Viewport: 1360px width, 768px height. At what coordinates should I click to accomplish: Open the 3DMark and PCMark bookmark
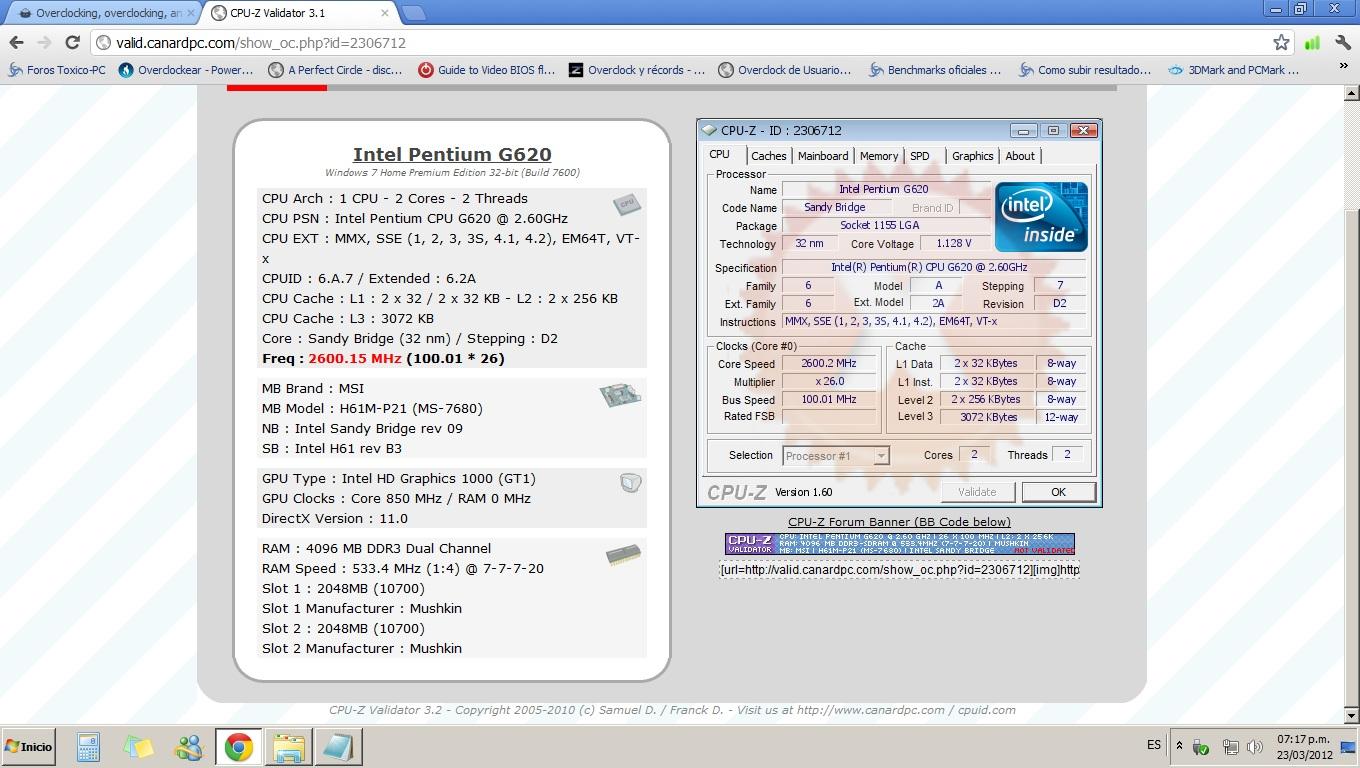coord(1233,70)
